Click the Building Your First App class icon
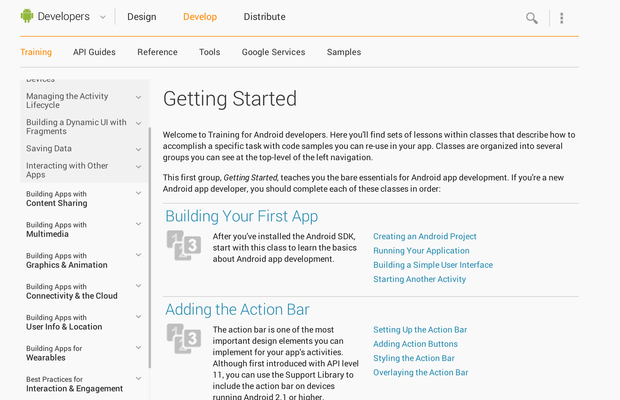Viewport: 620px width, 400px height. click(x=182, y=245)
